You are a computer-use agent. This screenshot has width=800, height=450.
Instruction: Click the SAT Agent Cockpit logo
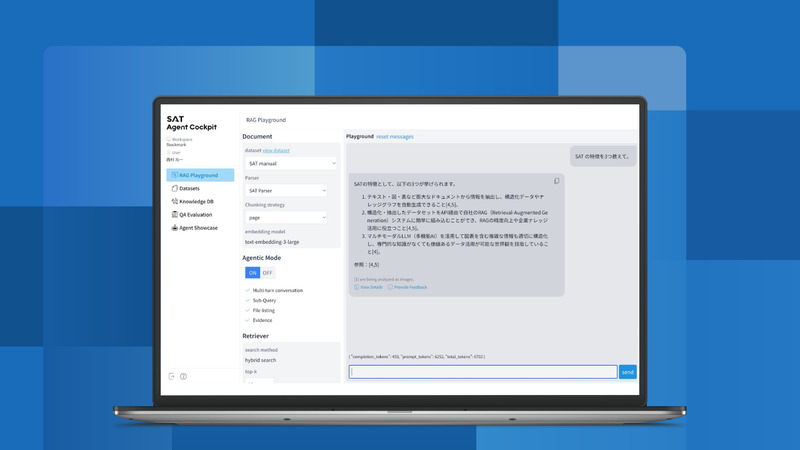[191, 123]
